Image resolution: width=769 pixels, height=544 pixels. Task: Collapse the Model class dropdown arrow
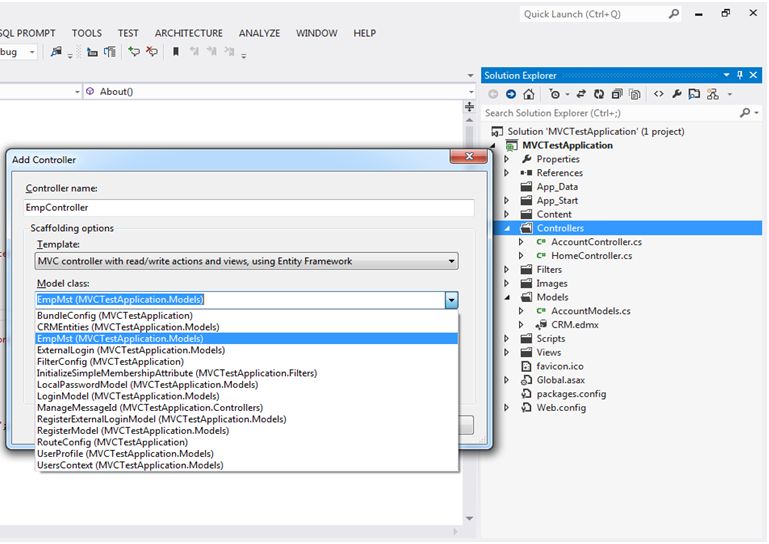pyautogui.click(x=451, y=300)
